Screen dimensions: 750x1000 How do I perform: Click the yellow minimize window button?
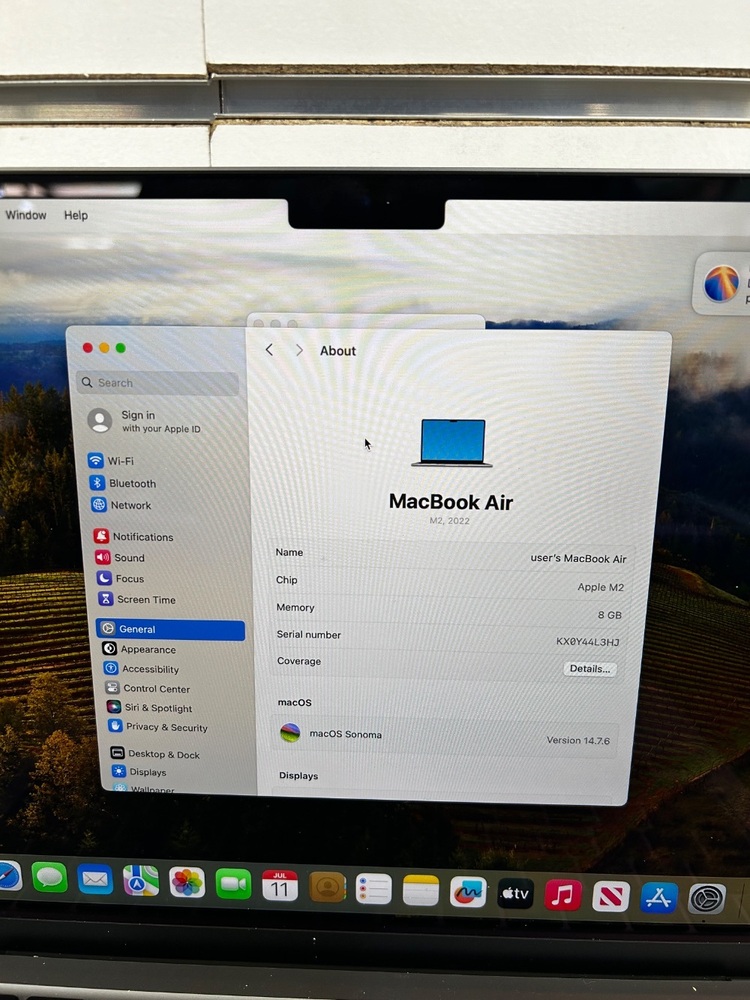104,348
